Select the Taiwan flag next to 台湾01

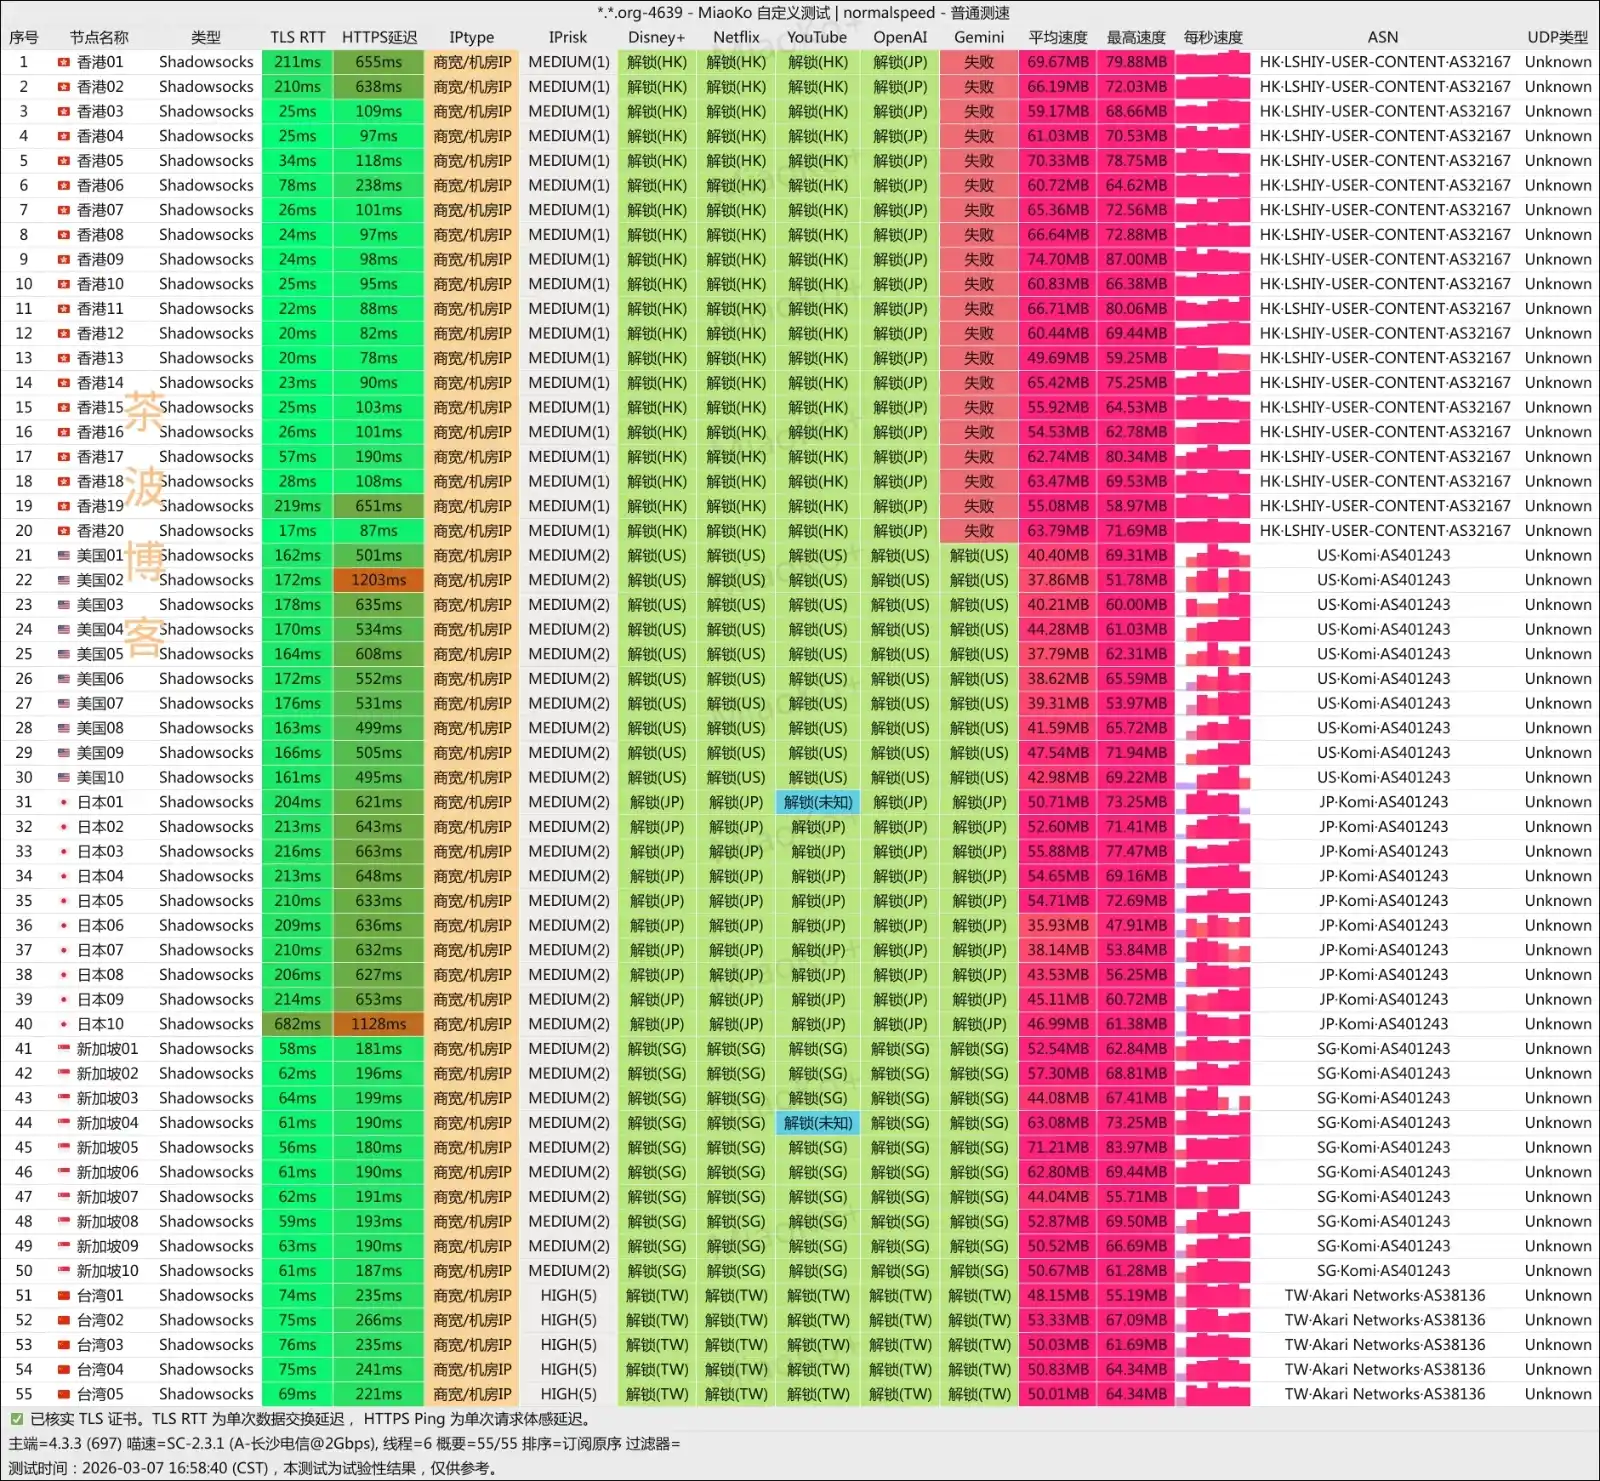(x=64, y=1296)
